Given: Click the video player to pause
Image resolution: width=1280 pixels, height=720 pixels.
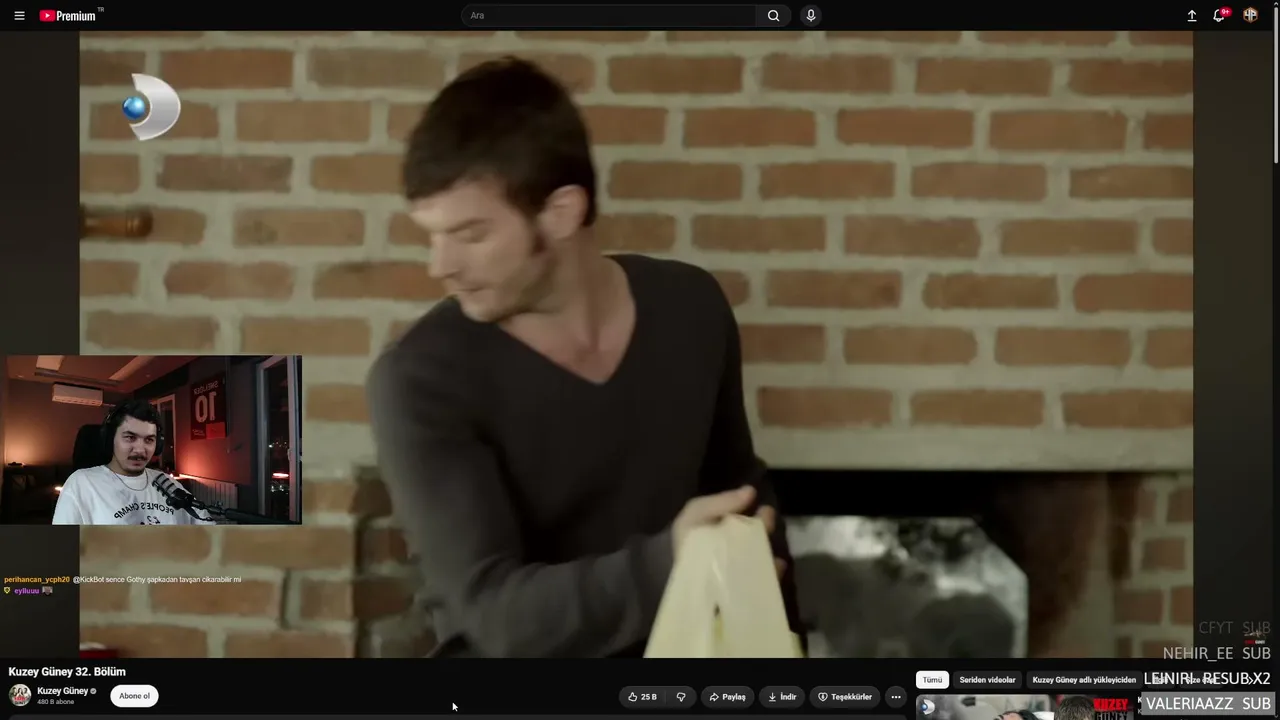Looking at the screenshot, I should coord(636,344).
